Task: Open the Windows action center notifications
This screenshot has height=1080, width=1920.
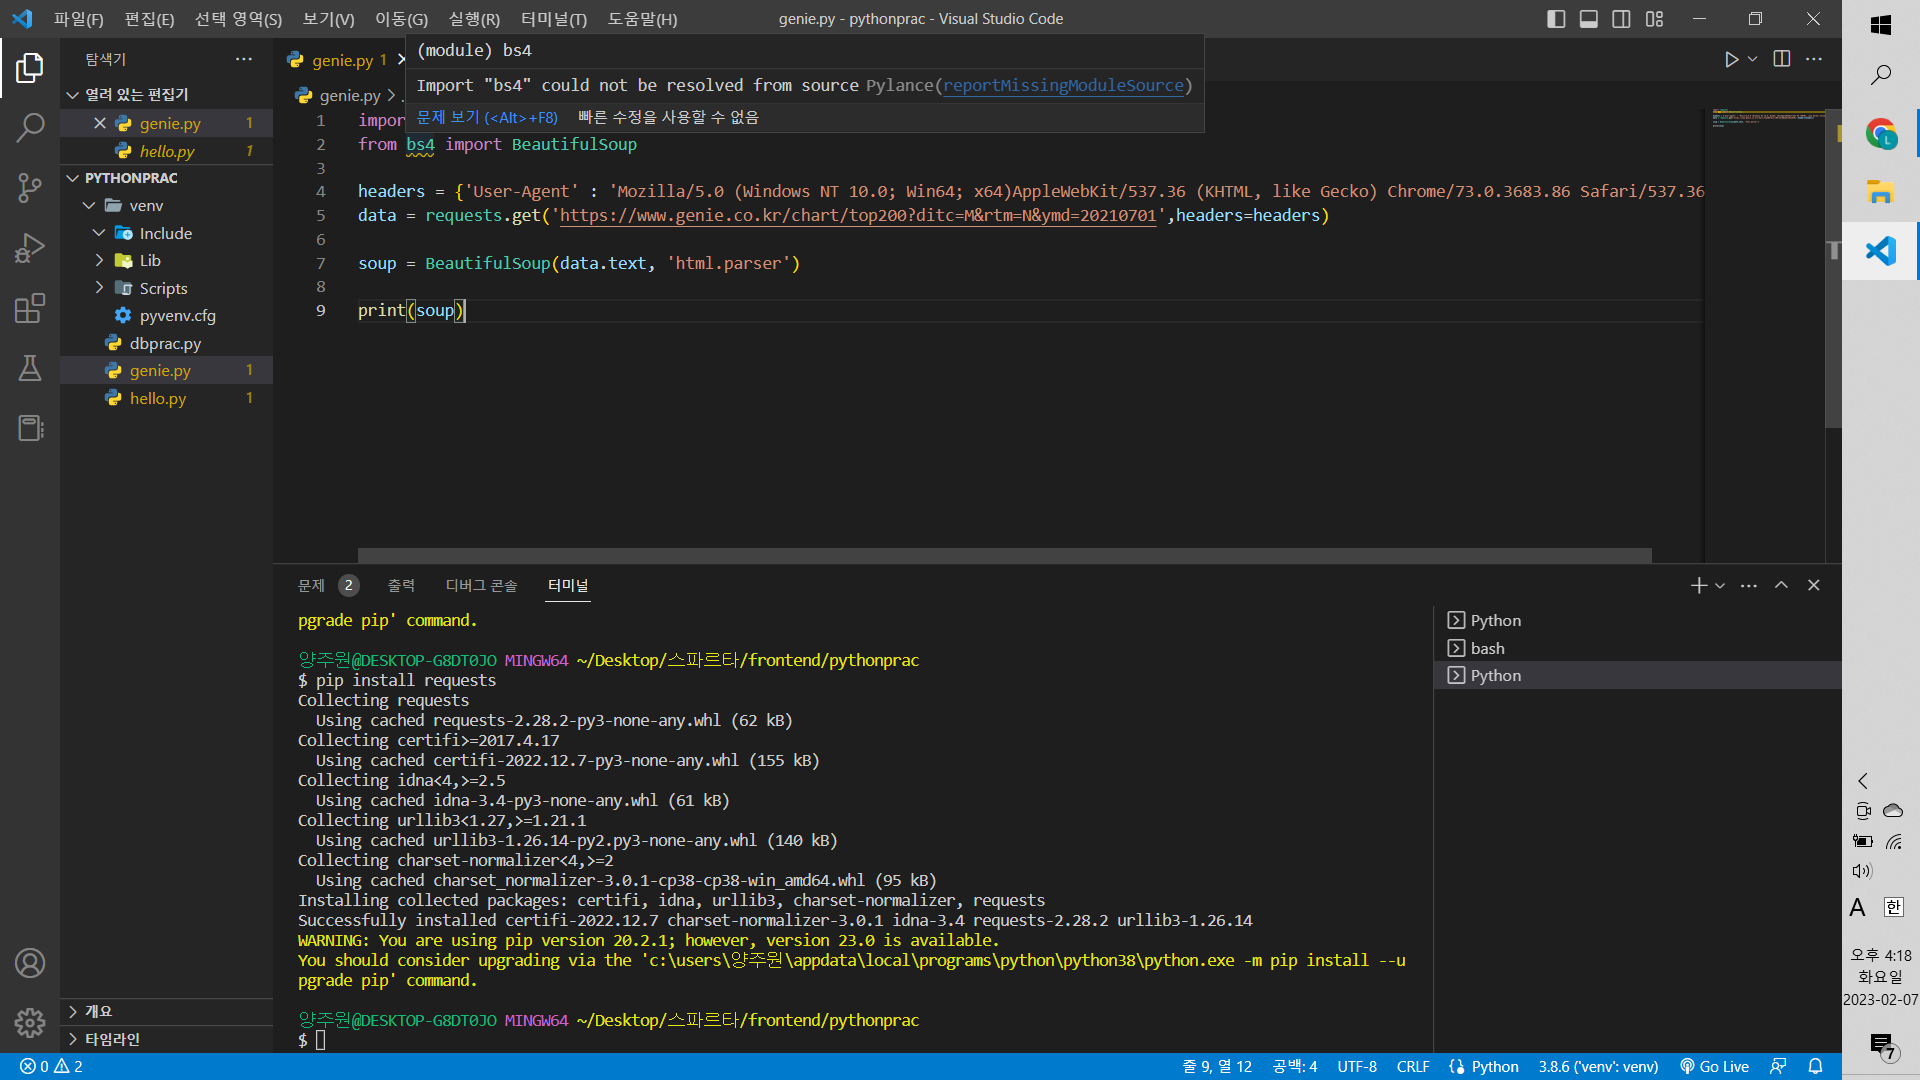Action: click(1882, 1046)
